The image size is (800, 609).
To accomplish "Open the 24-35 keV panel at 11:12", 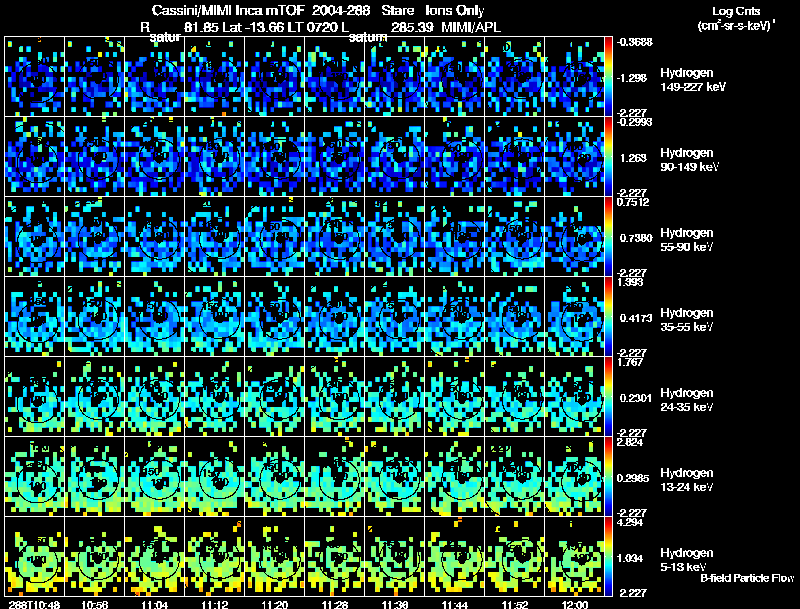I will [x=215, y=397].
